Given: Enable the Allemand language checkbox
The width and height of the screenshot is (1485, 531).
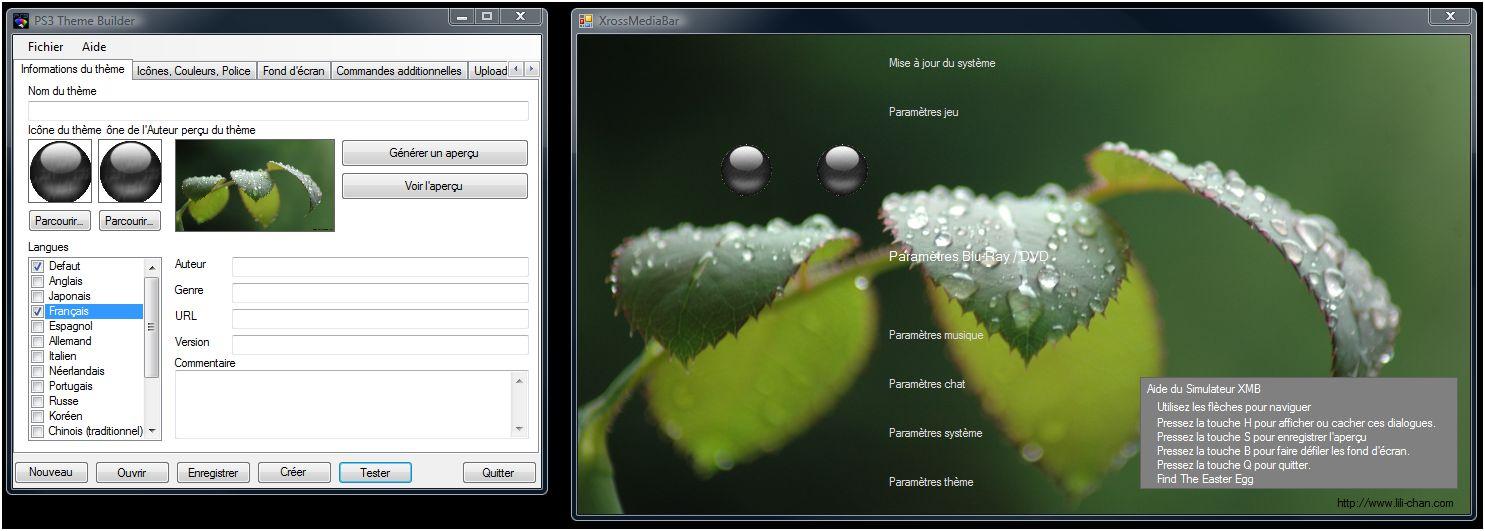Looking at the screenshot, I should pos(38,341).
